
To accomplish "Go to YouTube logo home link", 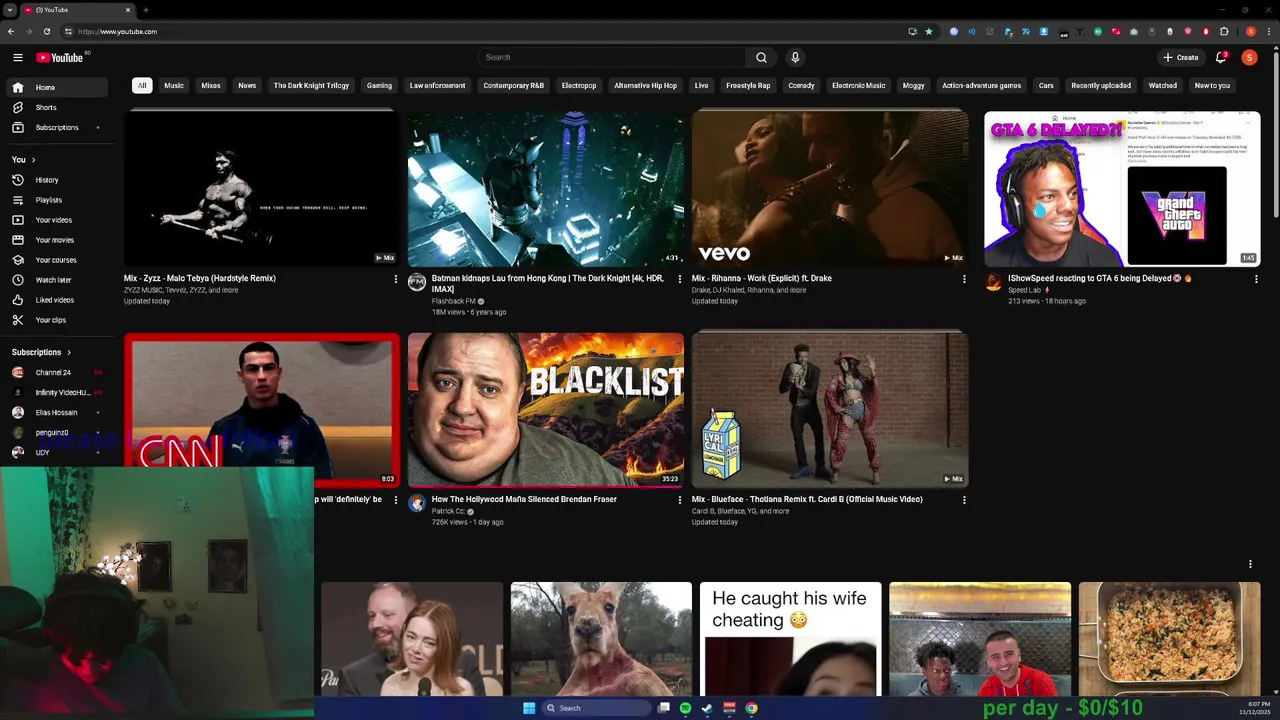I will point(60,57).
